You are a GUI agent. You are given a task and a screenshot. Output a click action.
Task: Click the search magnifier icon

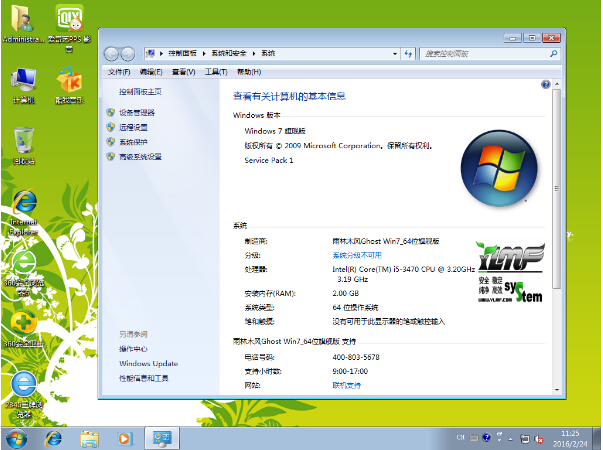(553, 53)
